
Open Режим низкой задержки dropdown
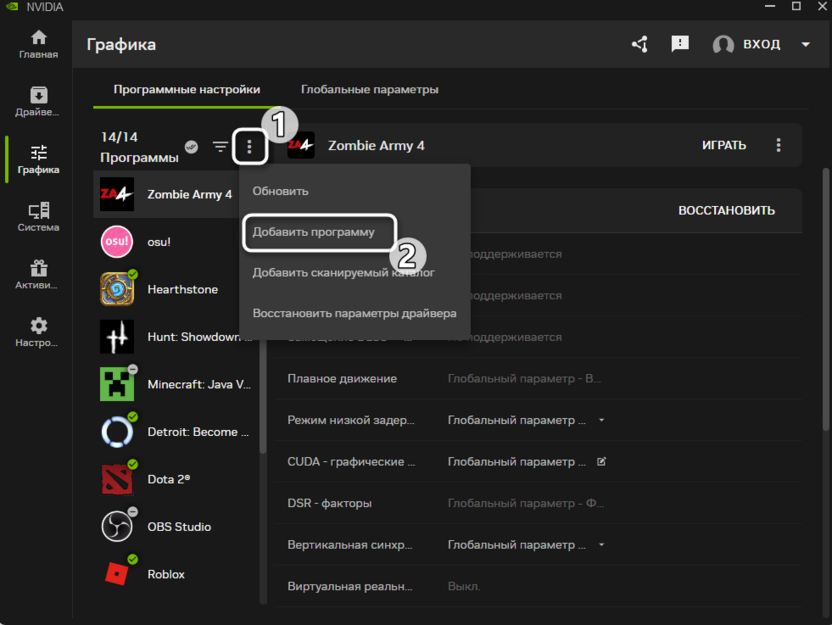point(602,420)
